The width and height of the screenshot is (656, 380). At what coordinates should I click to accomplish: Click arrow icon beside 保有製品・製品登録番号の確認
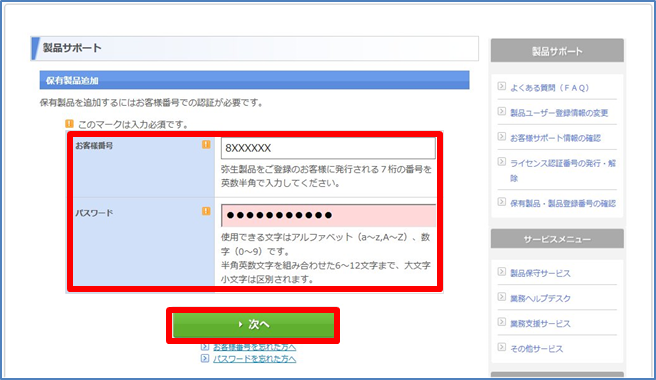click(x=502, y=202)
